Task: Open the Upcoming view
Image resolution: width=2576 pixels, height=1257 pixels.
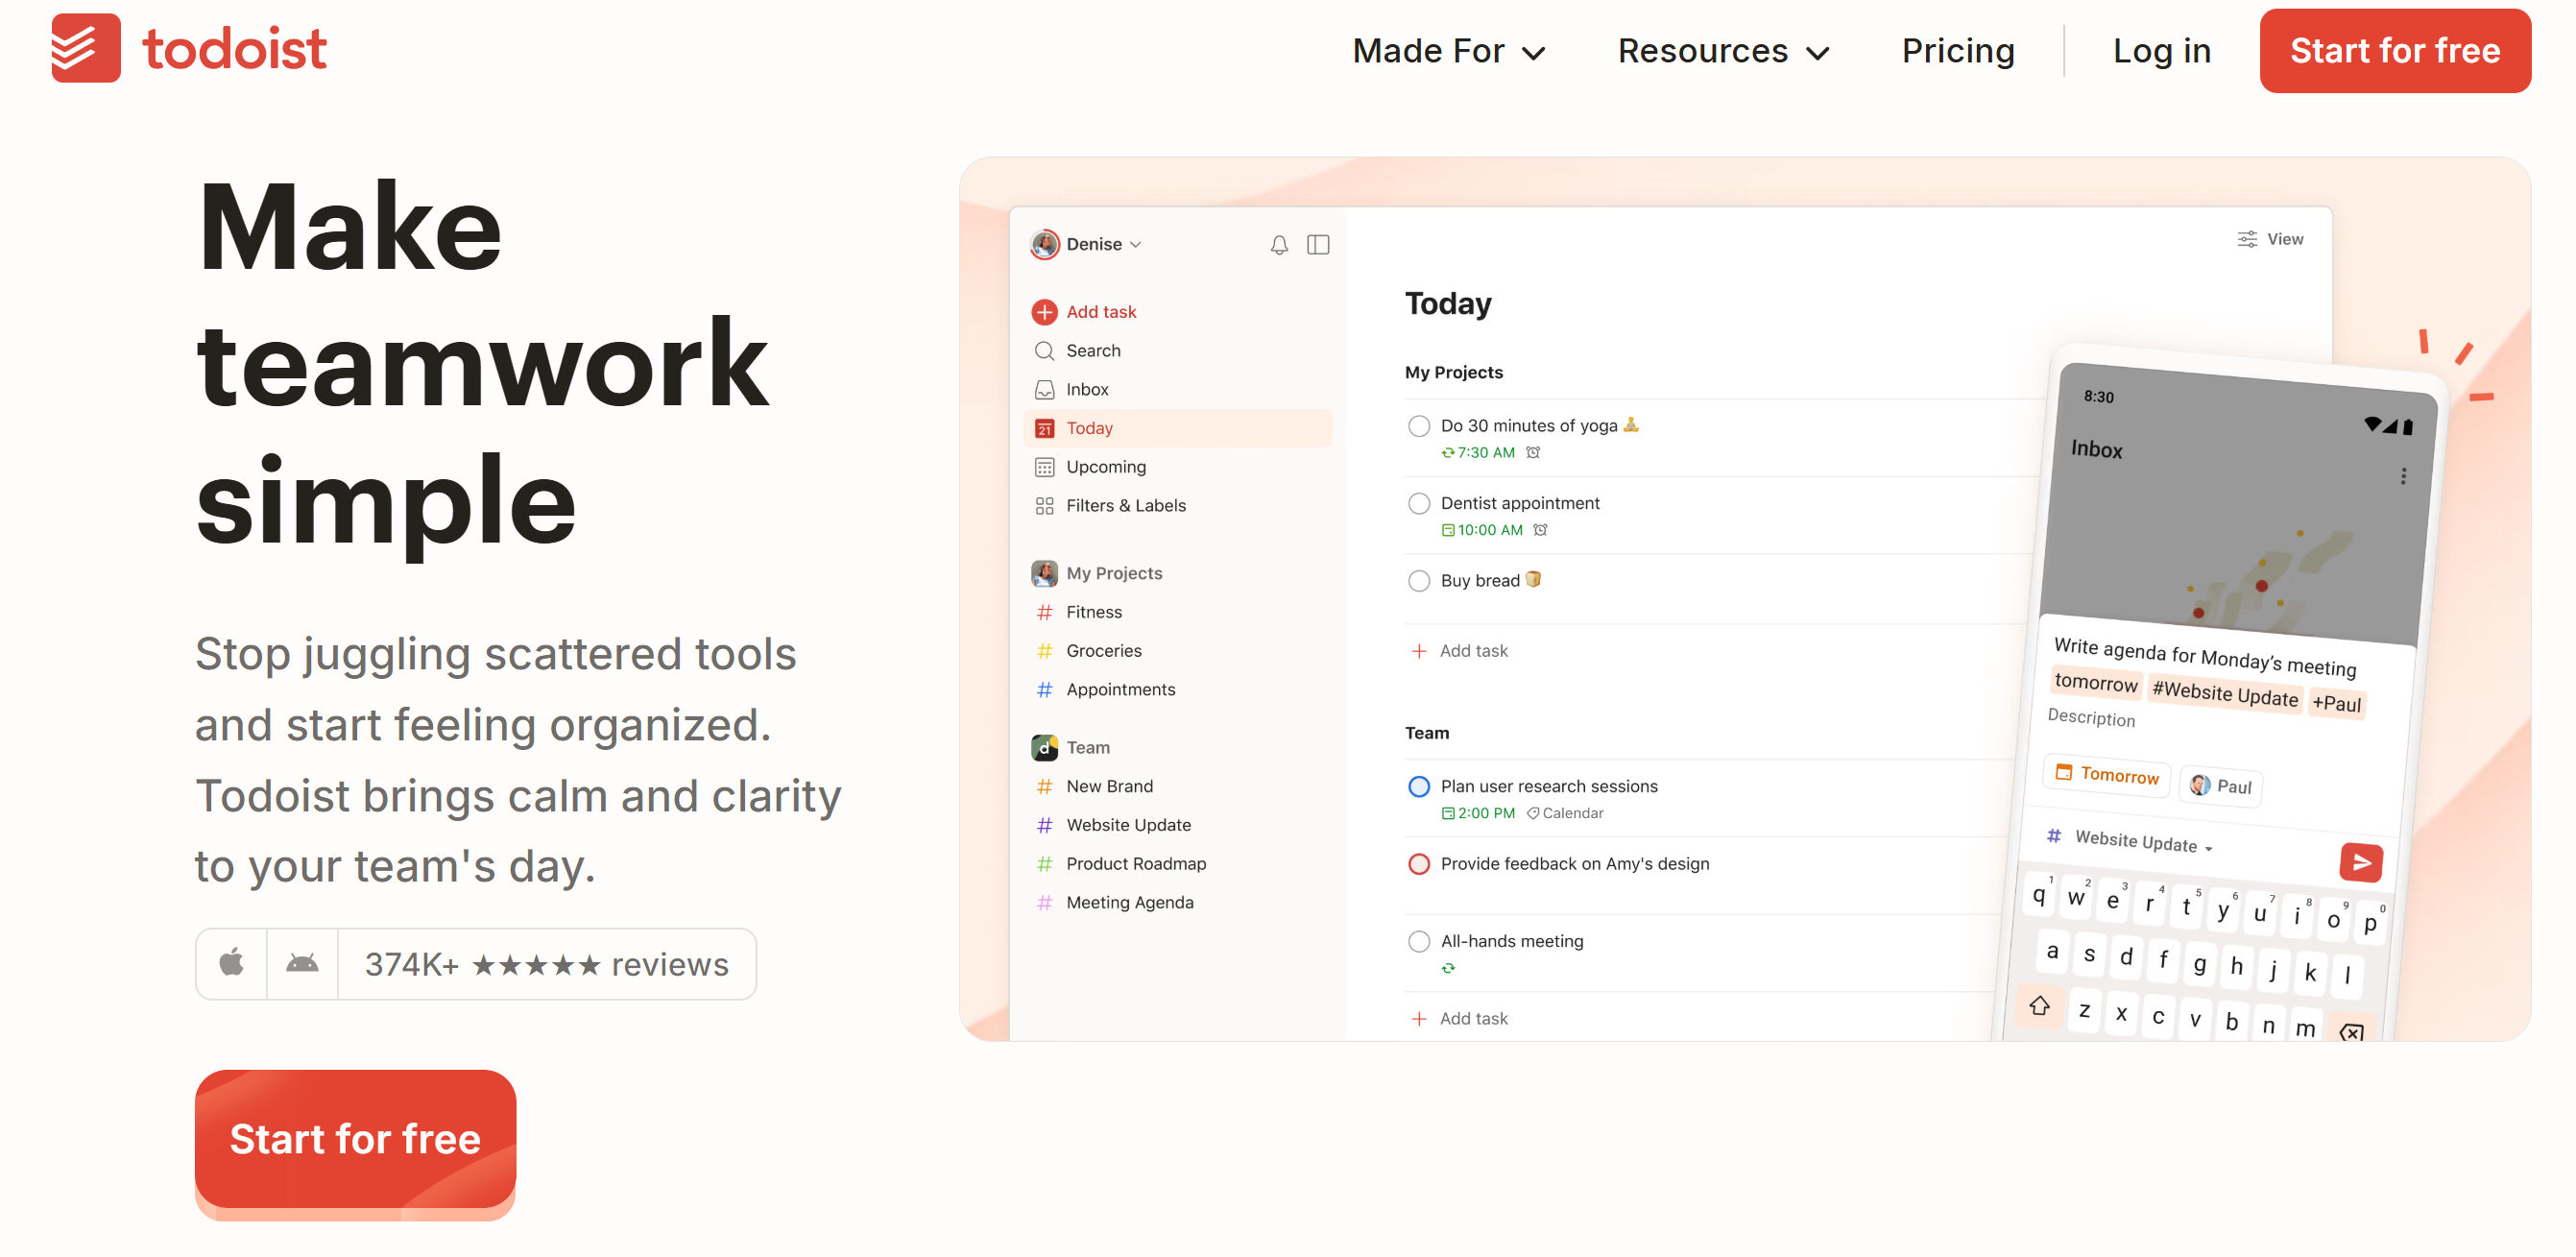Action: (x=1105, y=466)
